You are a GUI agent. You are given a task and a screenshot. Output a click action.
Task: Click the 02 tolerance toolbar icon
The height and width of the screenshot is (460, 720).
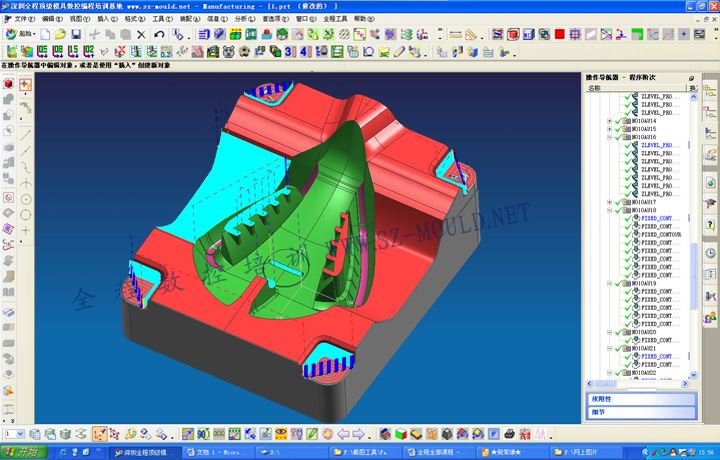coord(89,51)
